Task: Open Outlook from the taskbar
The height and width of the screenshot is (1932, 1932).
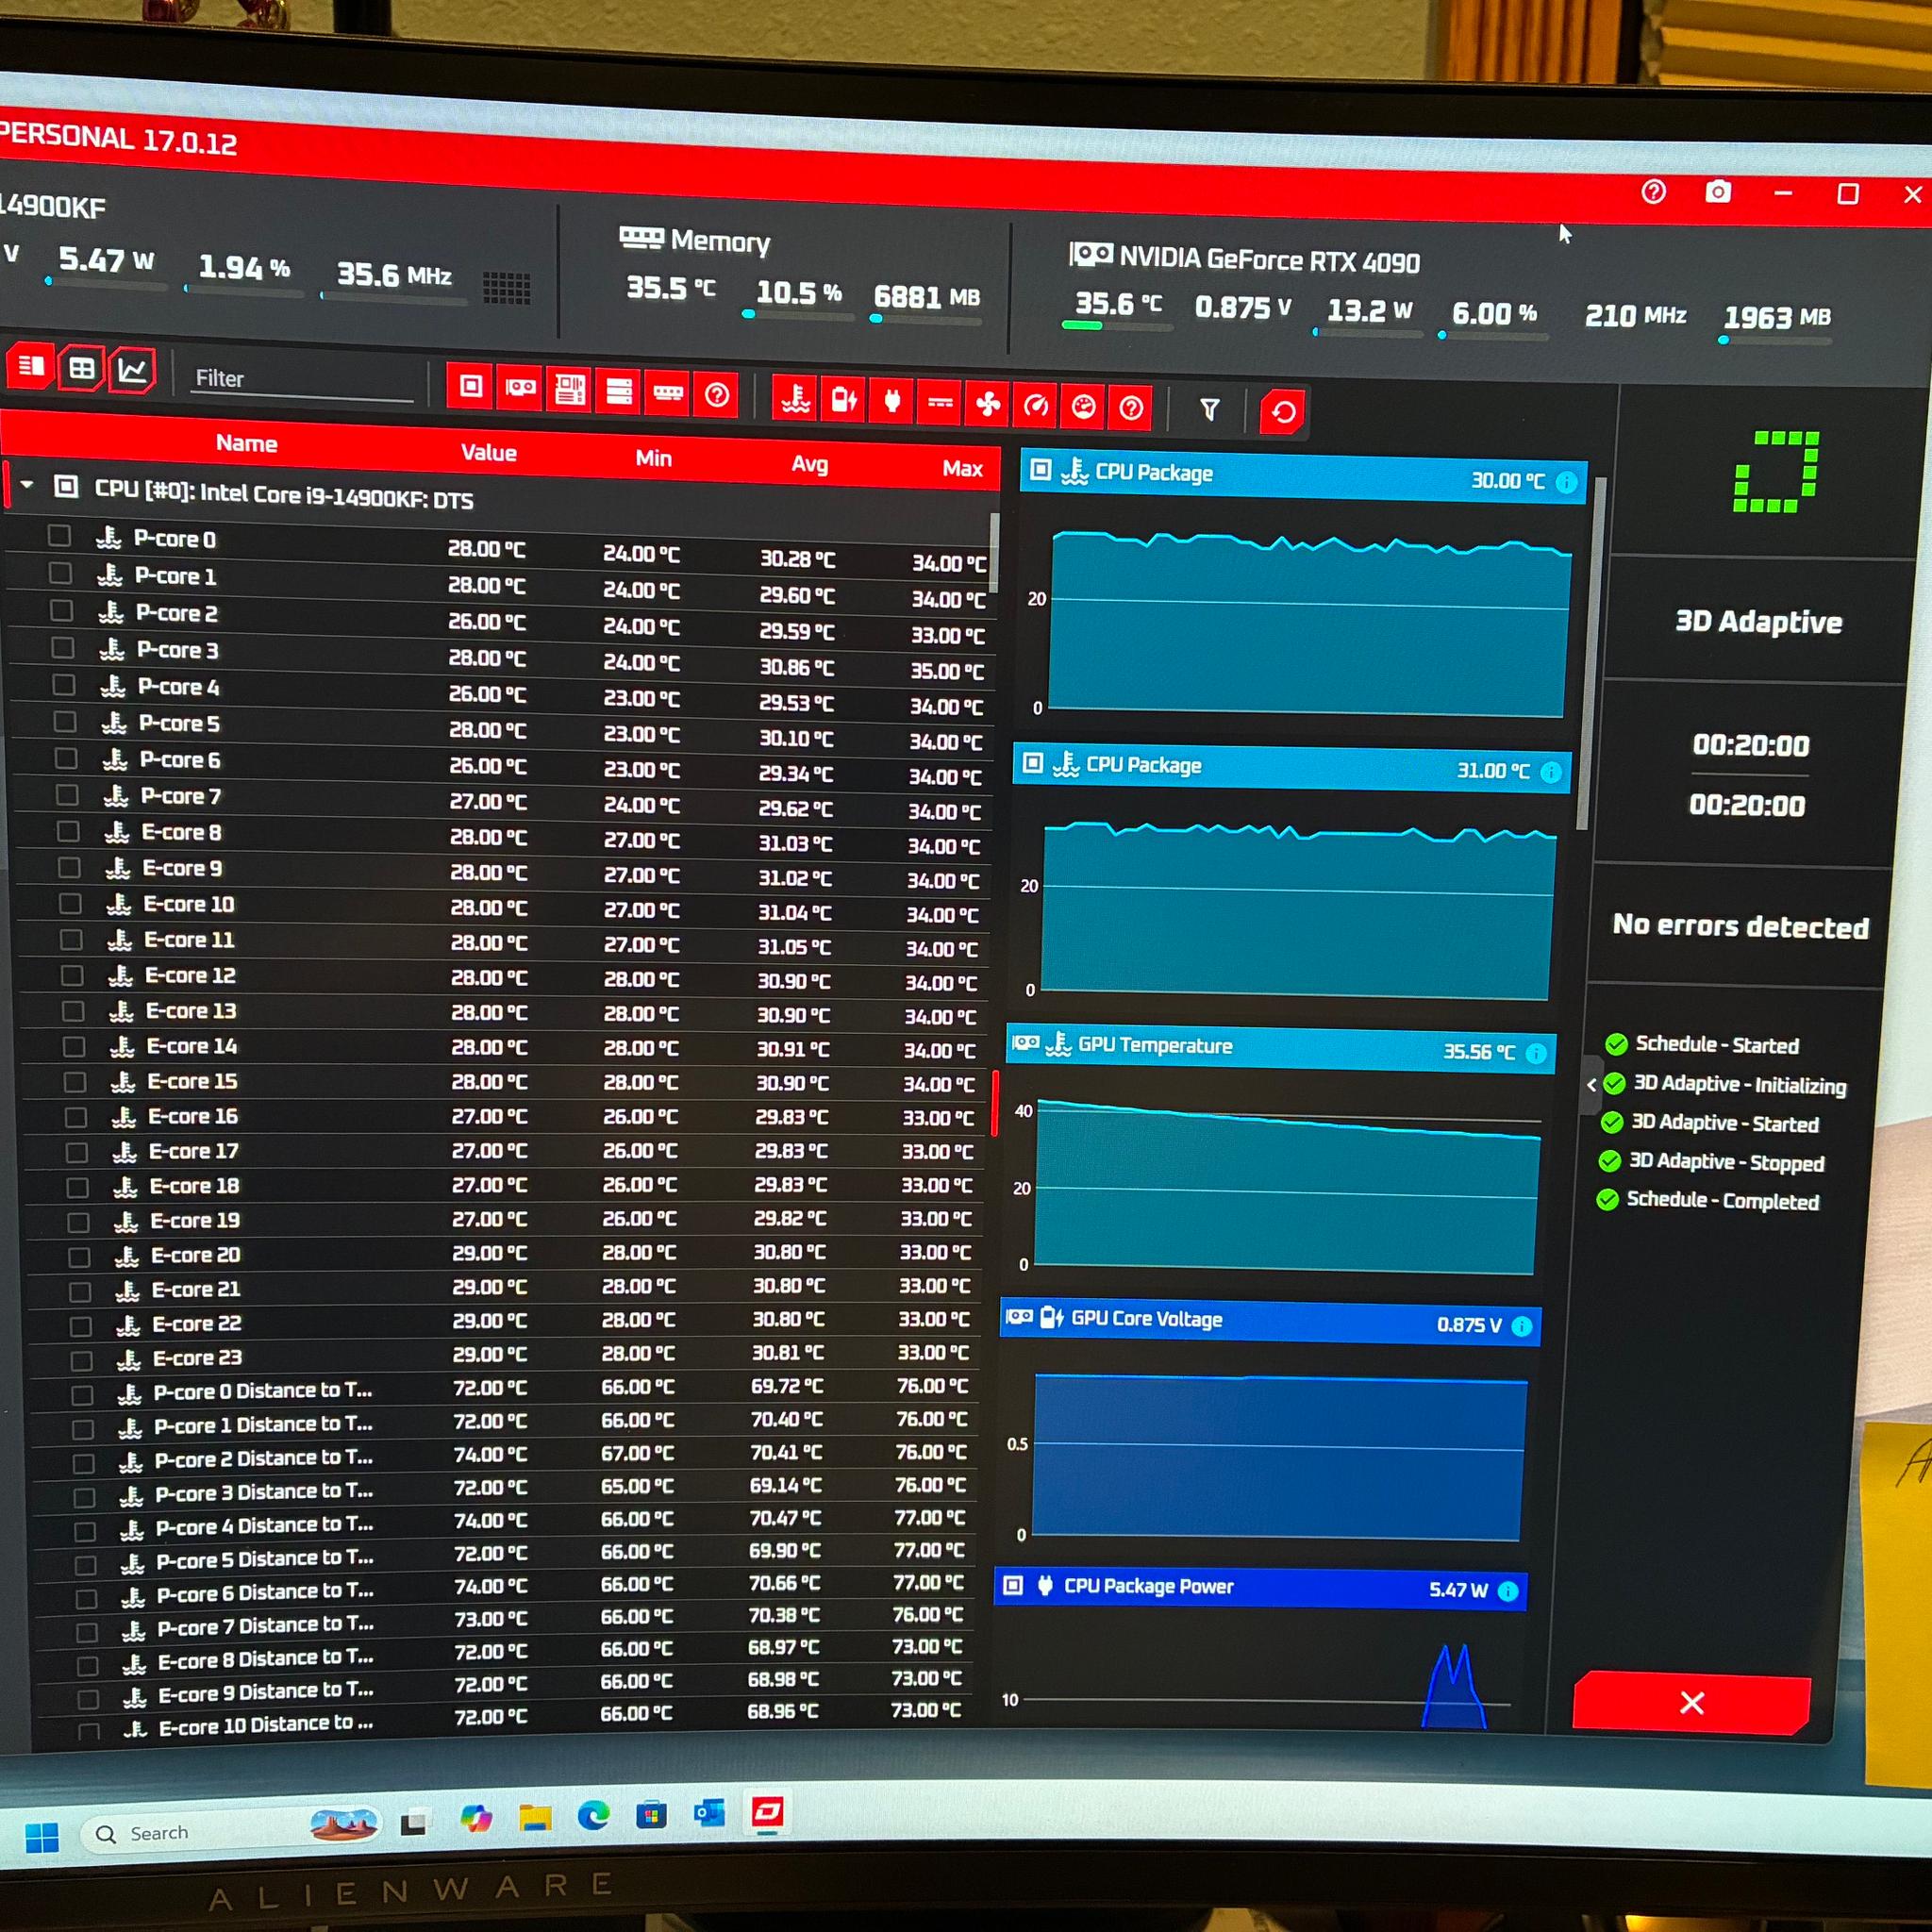Action: (x=709, y=1812)
